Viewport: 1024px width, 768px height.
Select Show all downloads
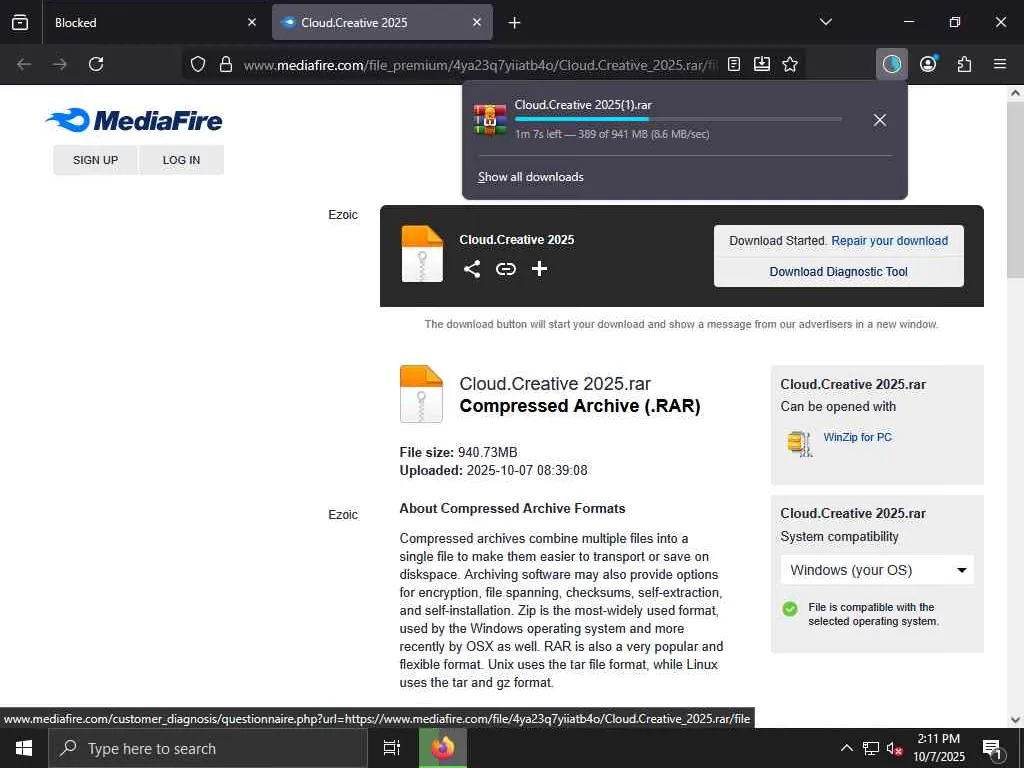[x=530, y=177]
